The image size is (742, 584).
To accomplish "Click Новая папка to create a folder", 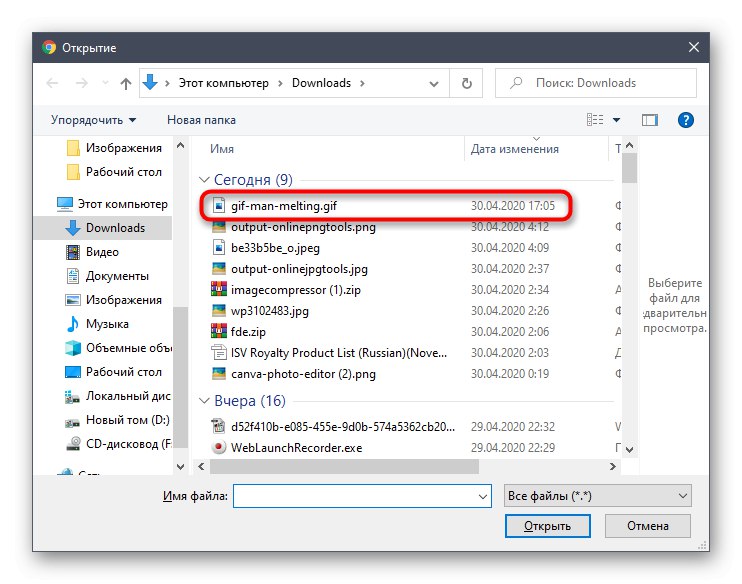I will 201,120.
